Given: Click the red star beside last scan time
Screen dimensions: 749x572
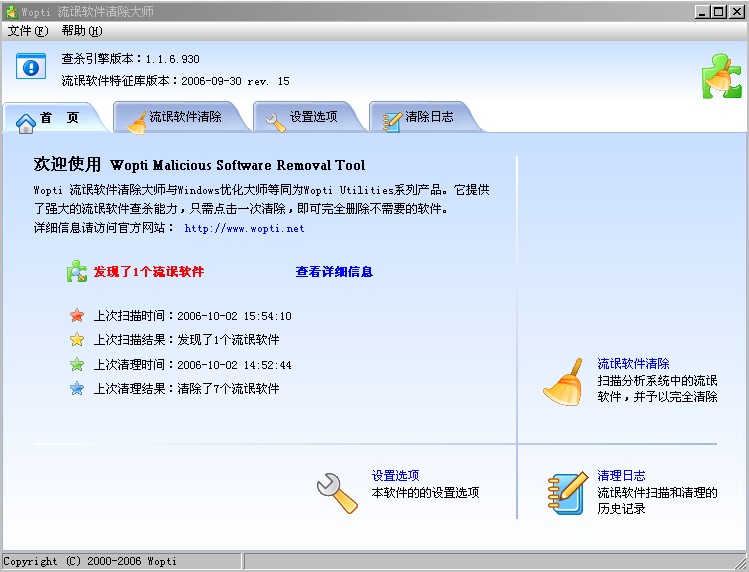Looking at the screenshot, I should pyautogui.click(x=77, y=316).
